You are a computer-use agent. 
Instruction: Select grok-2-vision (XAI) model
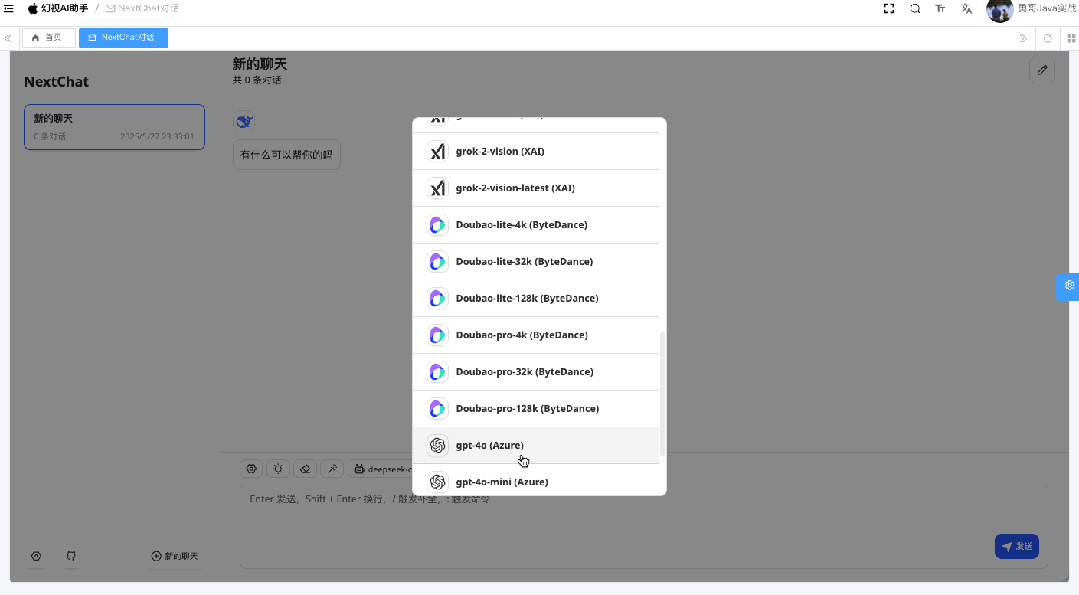click(x=536, y=151)
